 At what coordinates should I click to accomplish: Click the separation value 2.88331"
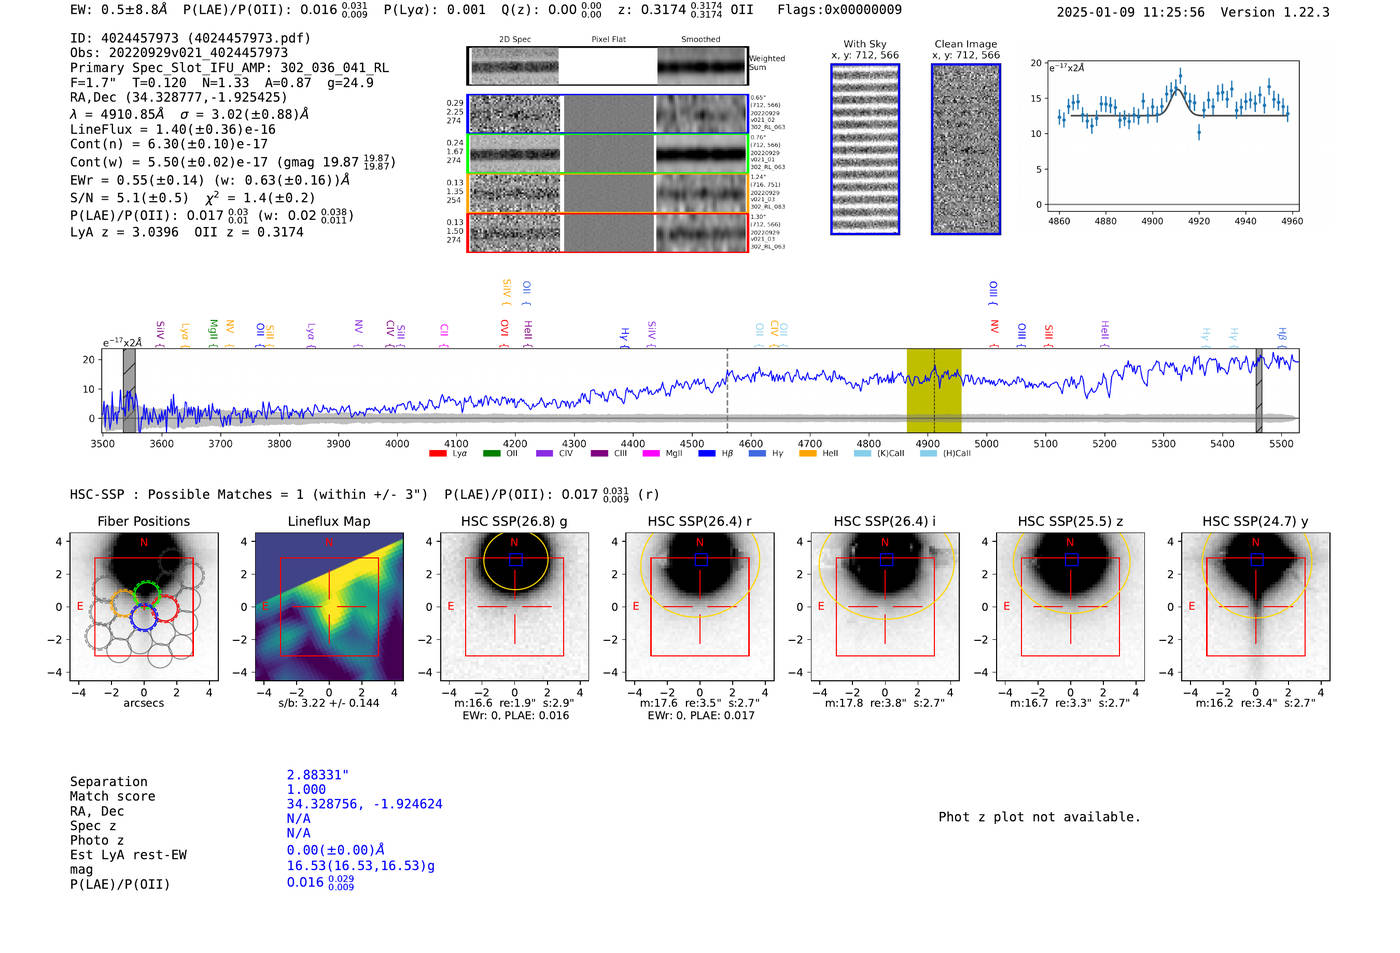(318, 775)
